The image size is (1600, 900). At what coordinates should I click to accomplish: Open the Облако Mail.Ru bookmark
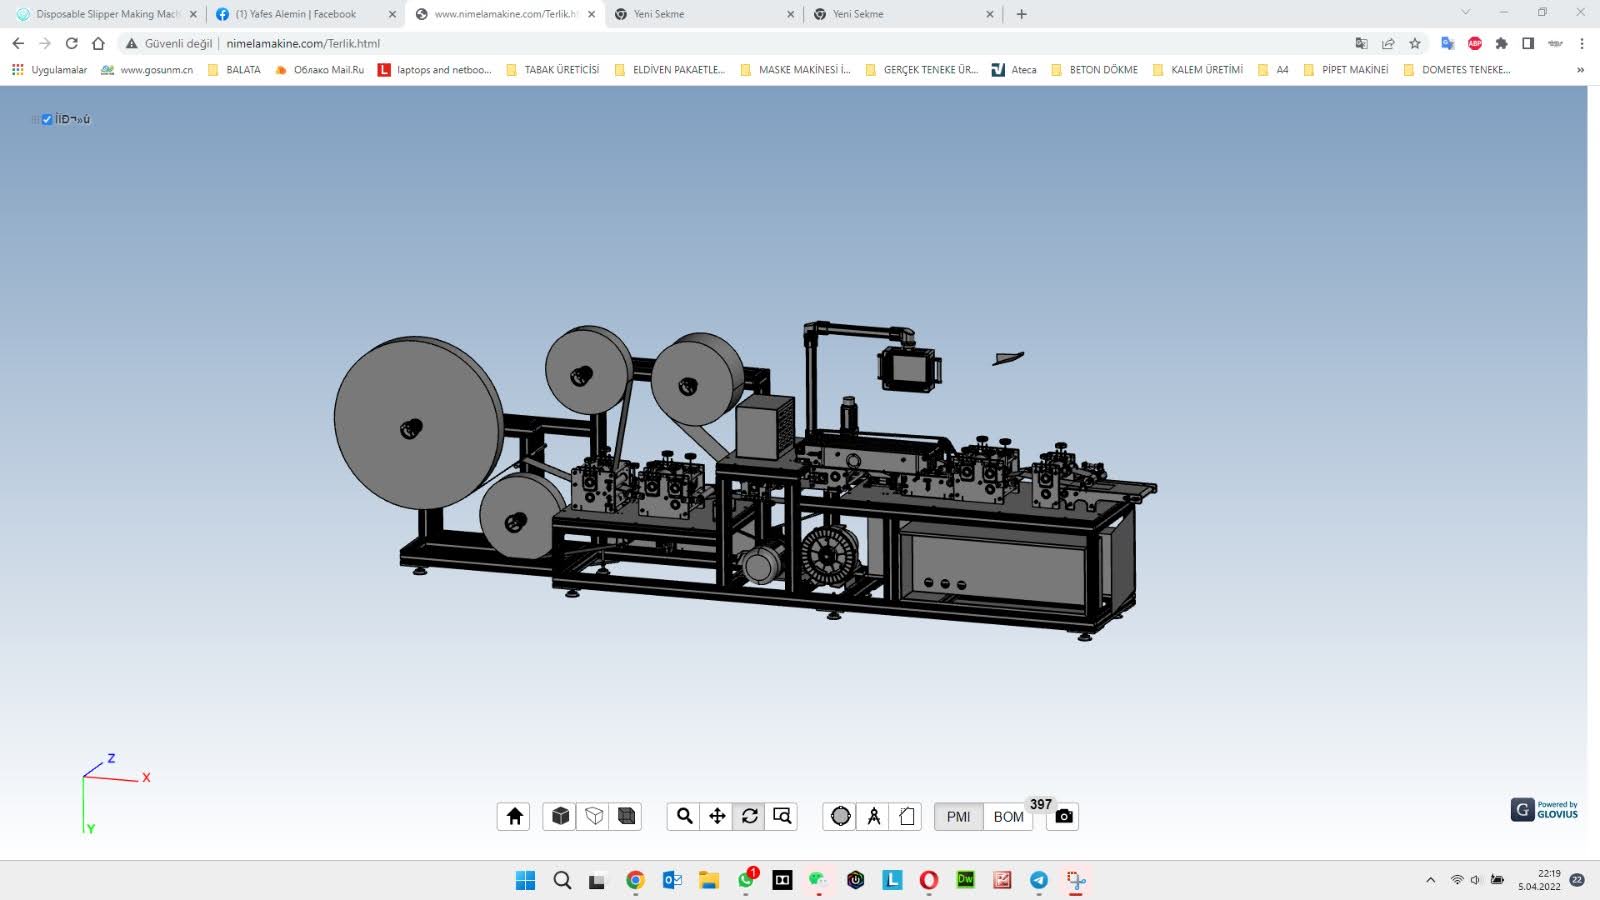[320, 70]
